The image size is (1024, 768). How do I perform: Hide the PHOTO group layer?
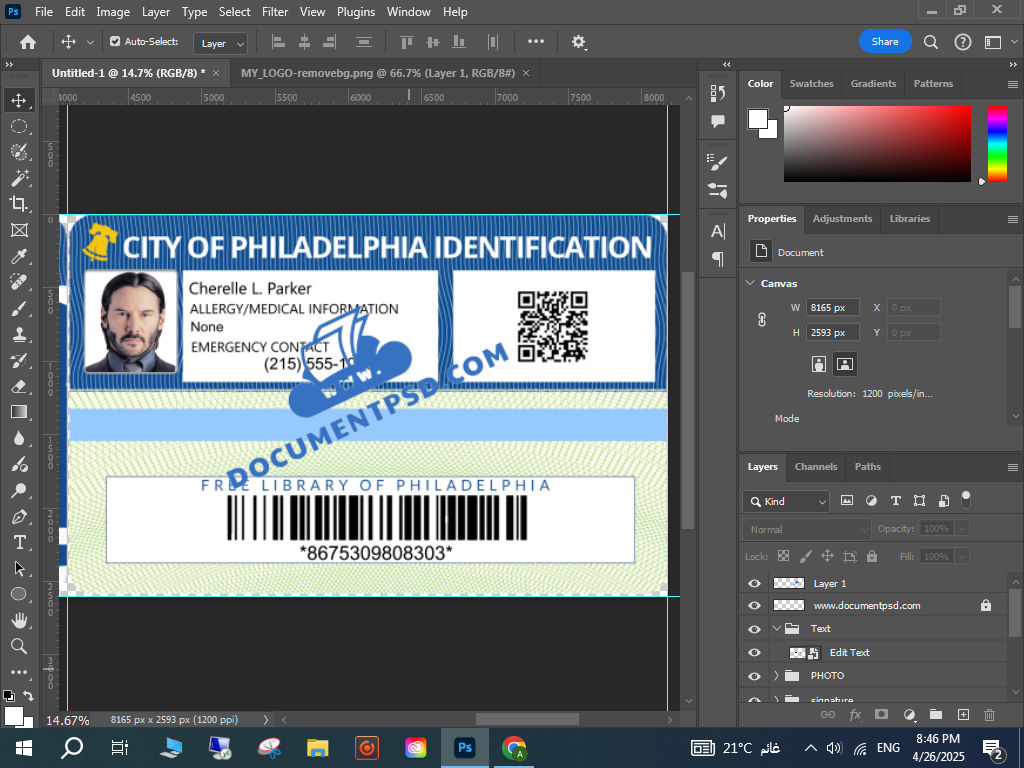point(754,676)
